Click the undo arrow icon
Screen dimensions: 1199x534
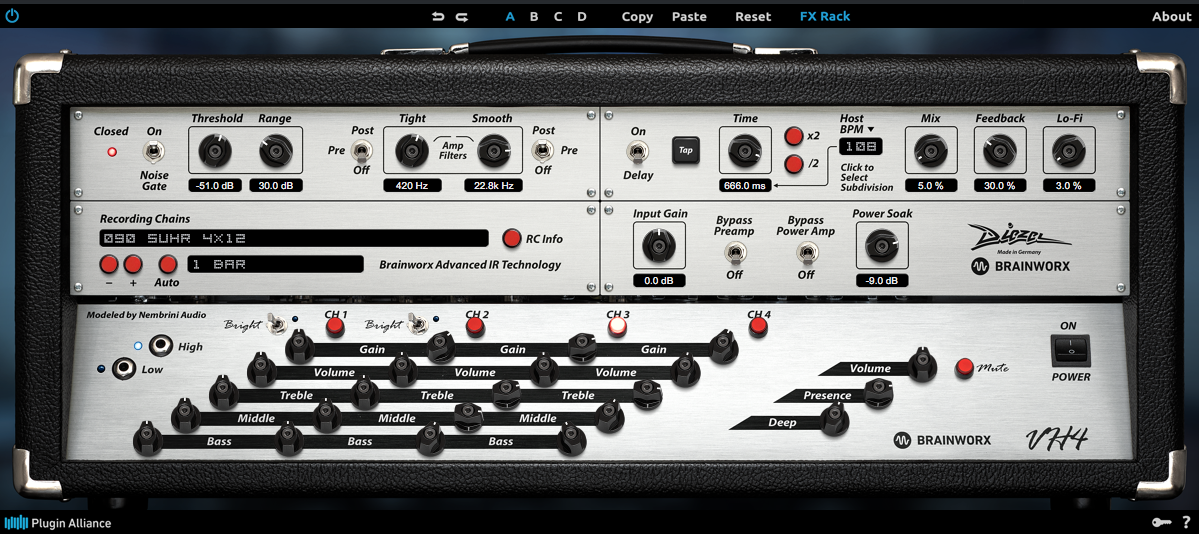pos(437,16)
